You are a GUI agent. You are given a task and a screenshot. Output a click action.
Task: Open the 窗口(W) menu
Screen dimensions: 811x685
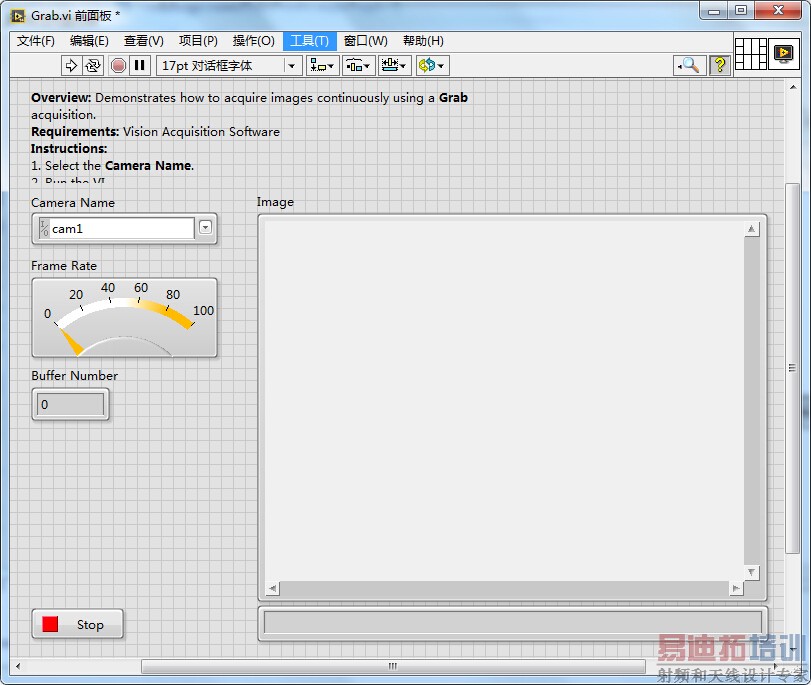tap(366, 41)
